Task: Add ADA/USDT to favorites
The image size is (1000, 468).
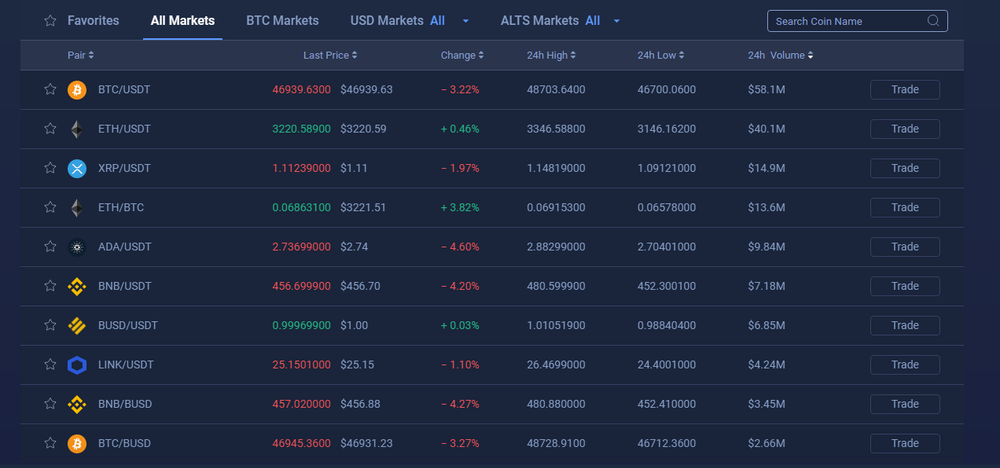Action: click(x=50, y=246)
